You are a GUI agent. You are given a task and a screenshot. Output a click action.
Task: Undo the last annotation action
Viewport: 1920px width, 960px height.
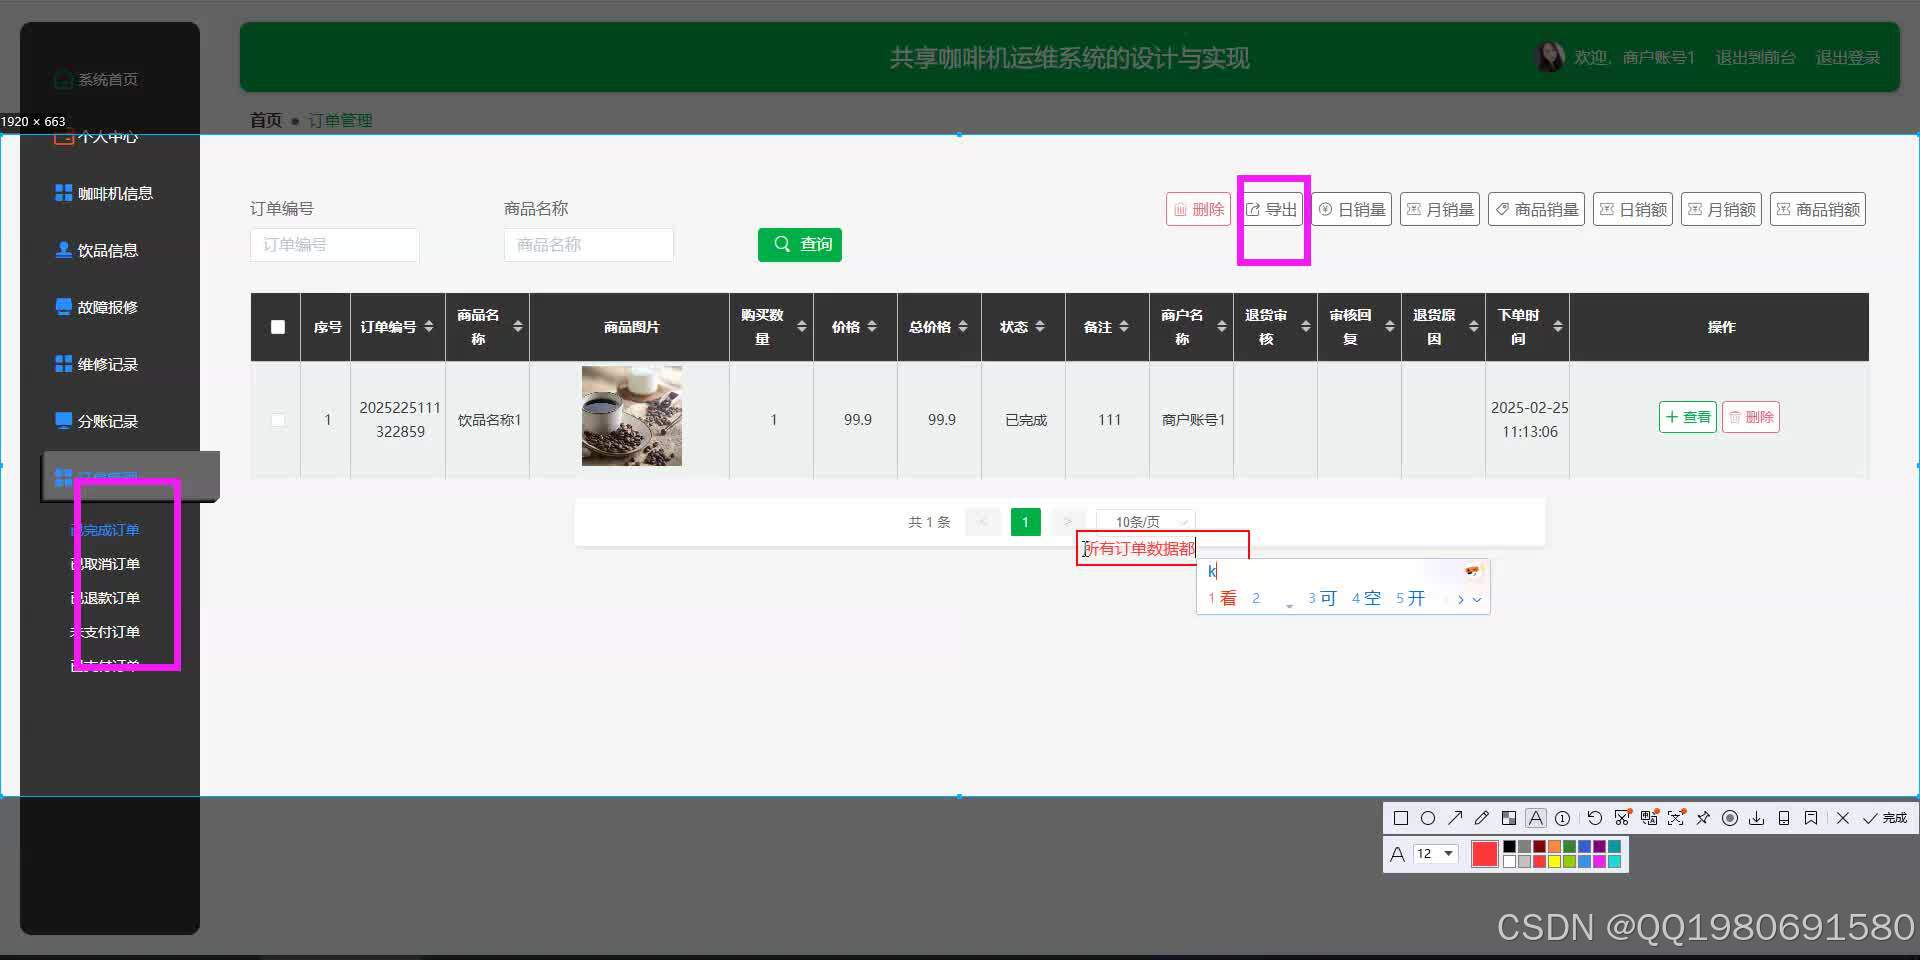[1595, 818]
